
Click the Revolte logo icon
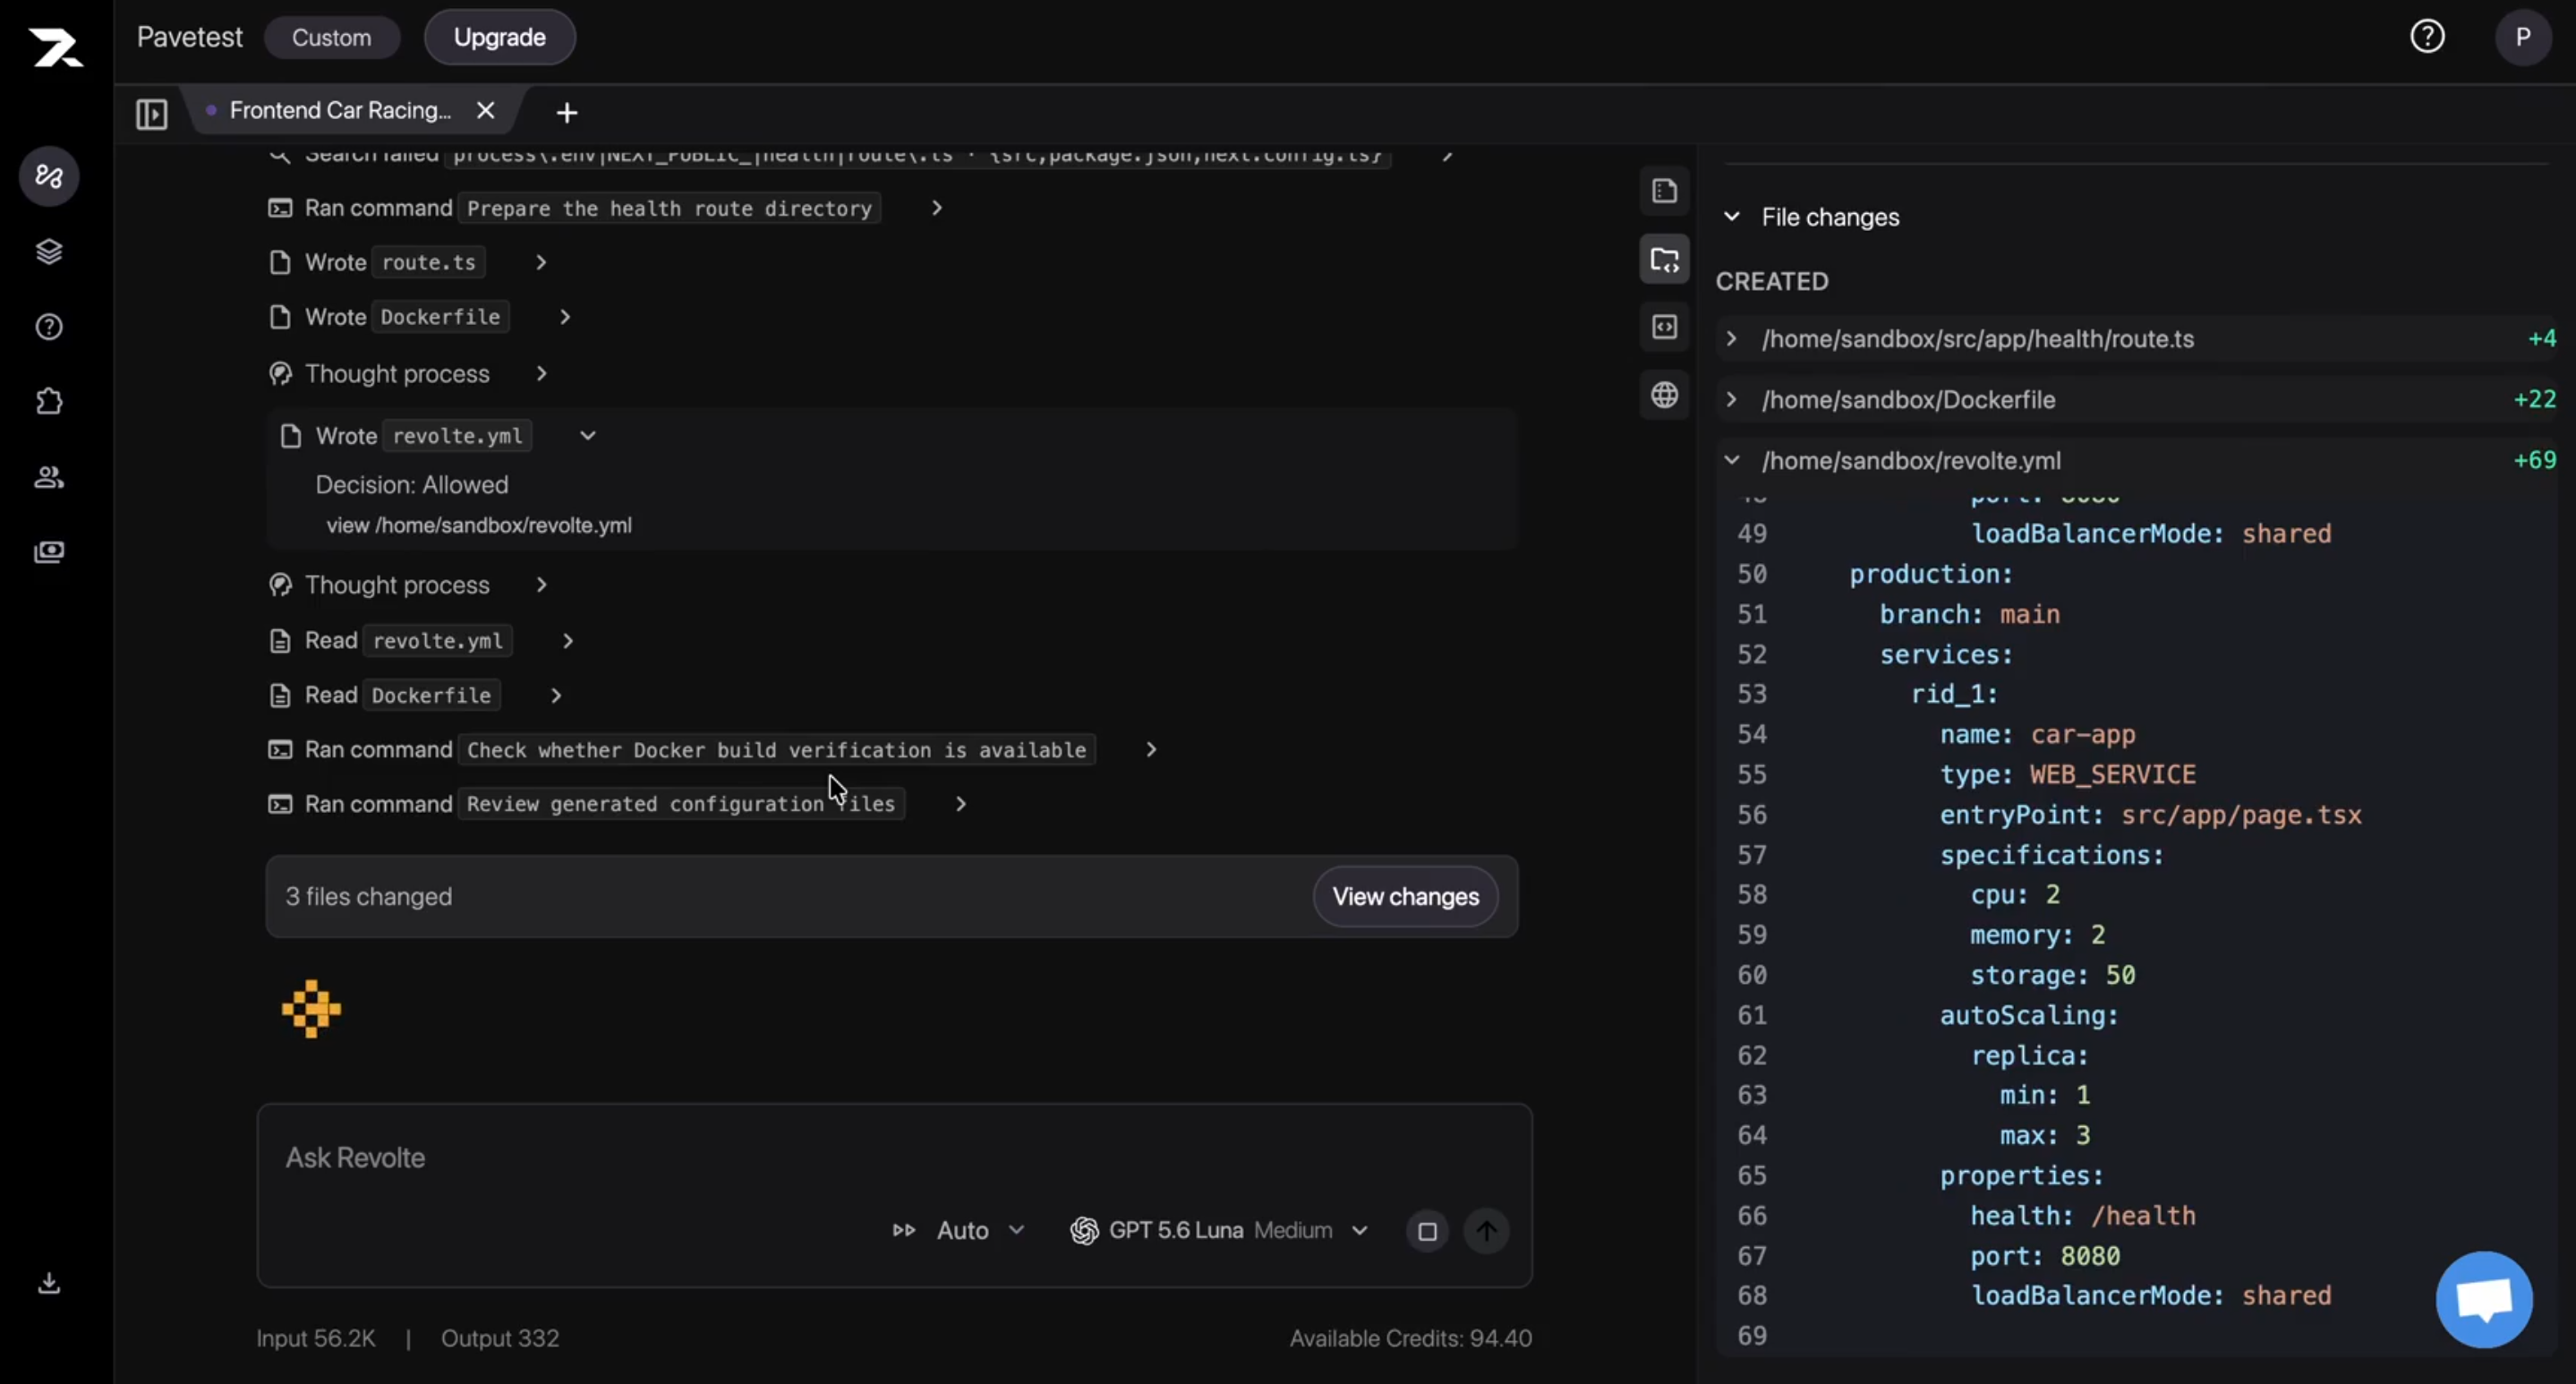point(56,47)
